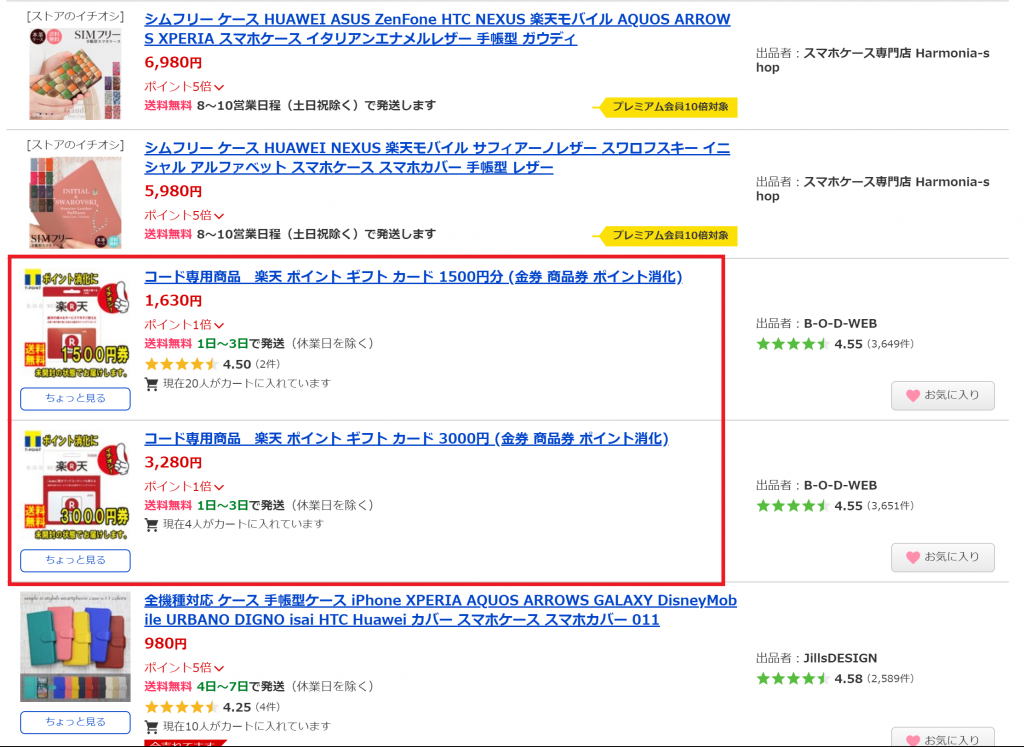Expand ポイント5倍 under the 5,980円 item

[x=184, y=215]
